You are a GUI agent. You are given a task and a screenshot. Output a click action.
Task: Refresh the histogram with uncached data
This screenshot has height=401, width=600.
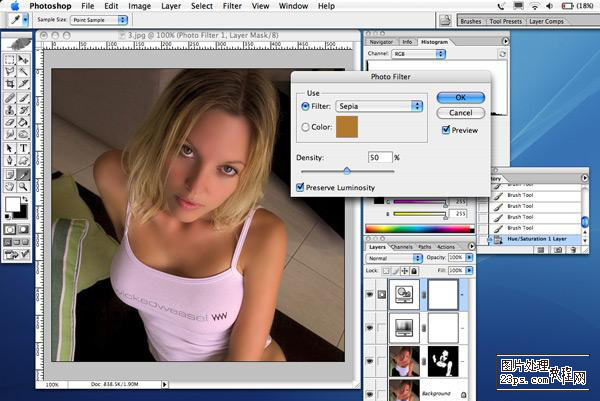pyautogui.click(x=502, y=54)
